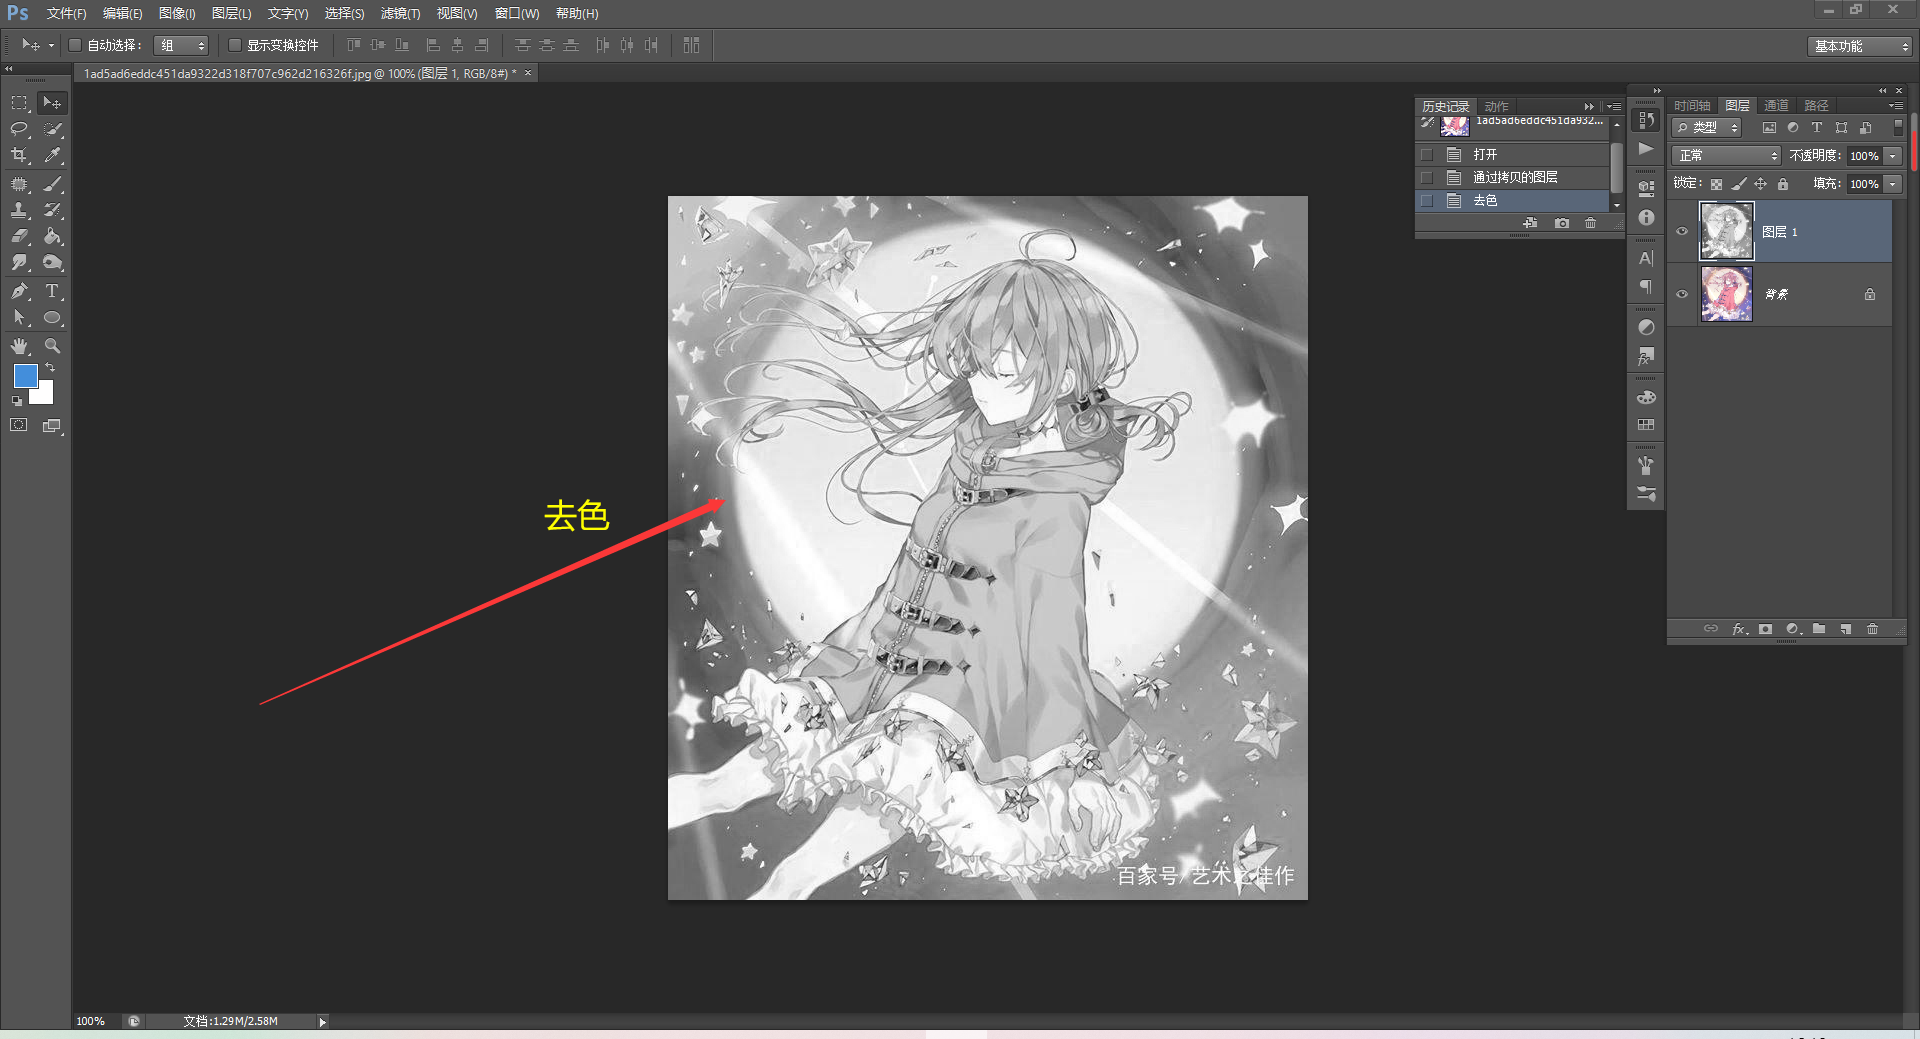Create a new layer group

point(1819,629)
